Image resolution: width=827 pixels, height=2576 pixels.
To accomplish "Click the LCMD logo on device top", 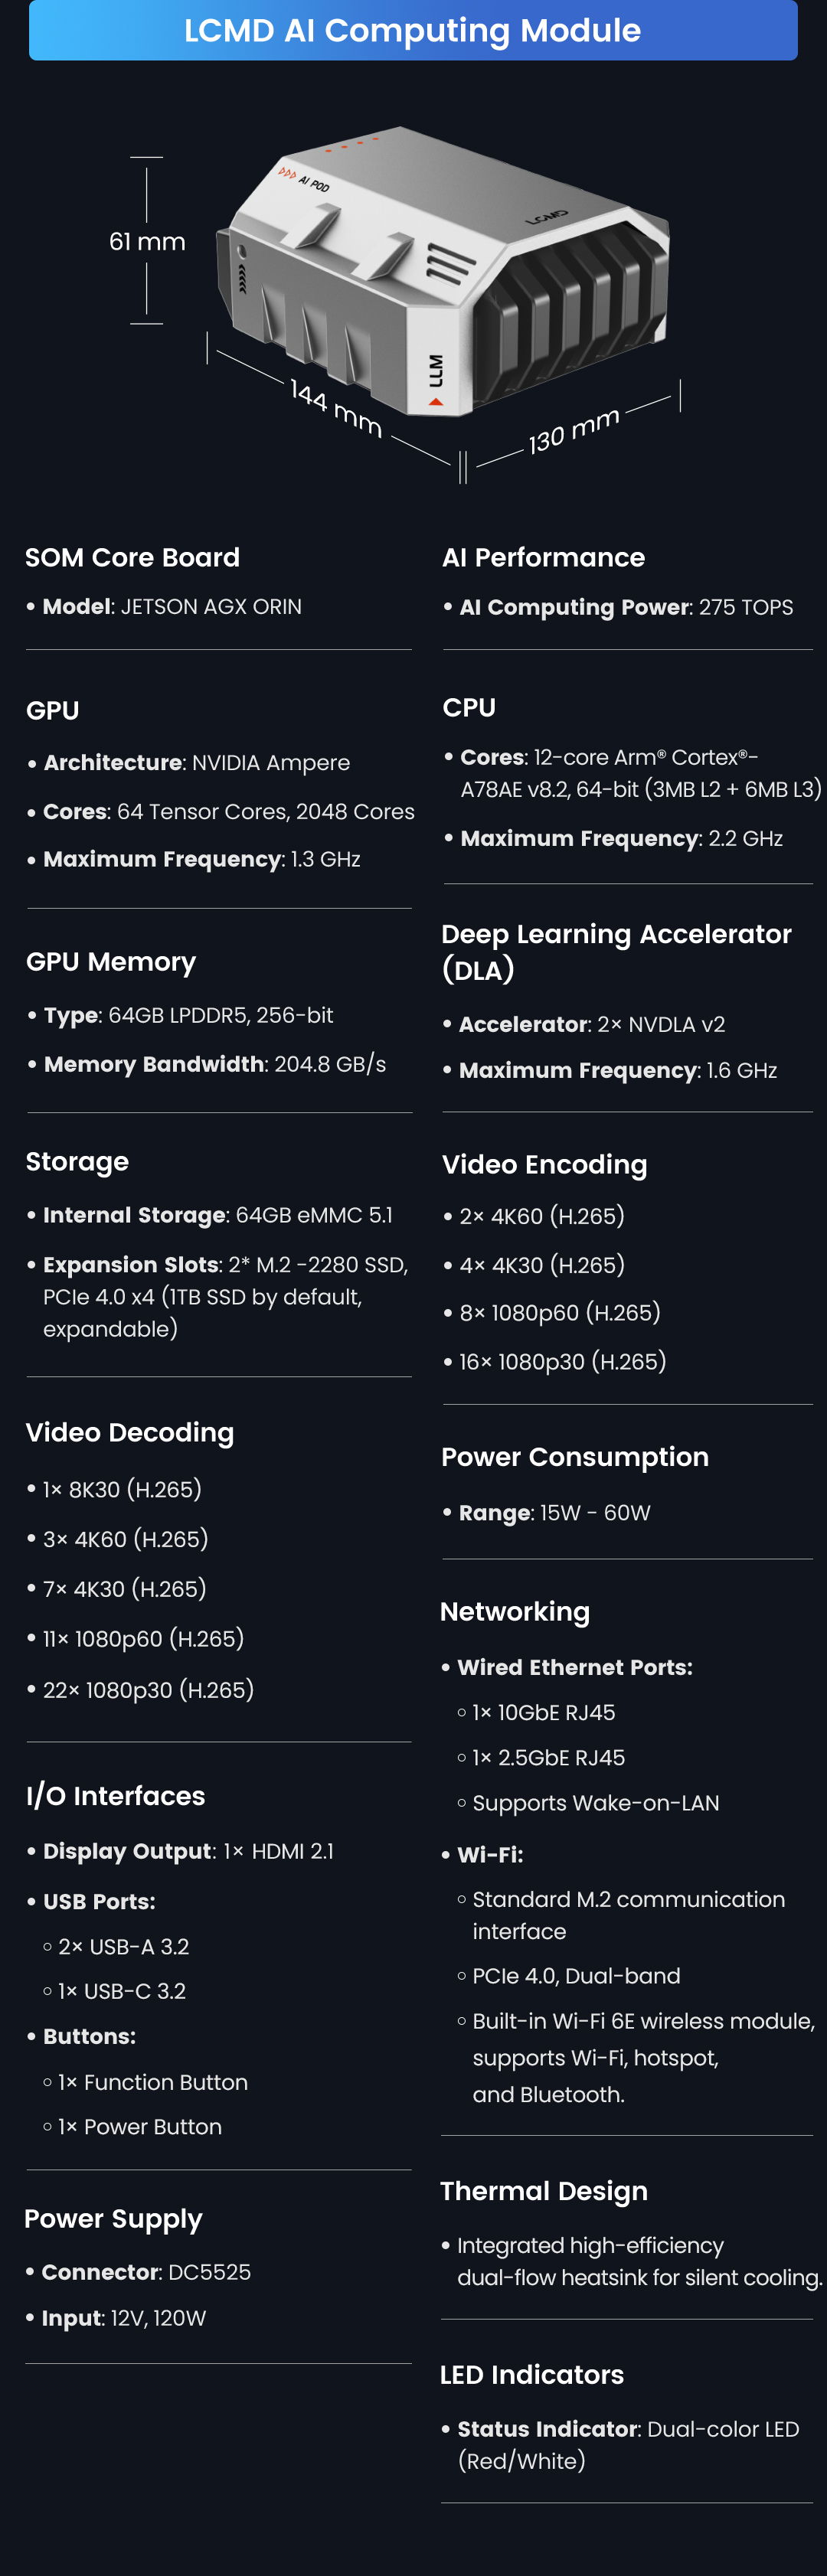I will coord(547,217).
